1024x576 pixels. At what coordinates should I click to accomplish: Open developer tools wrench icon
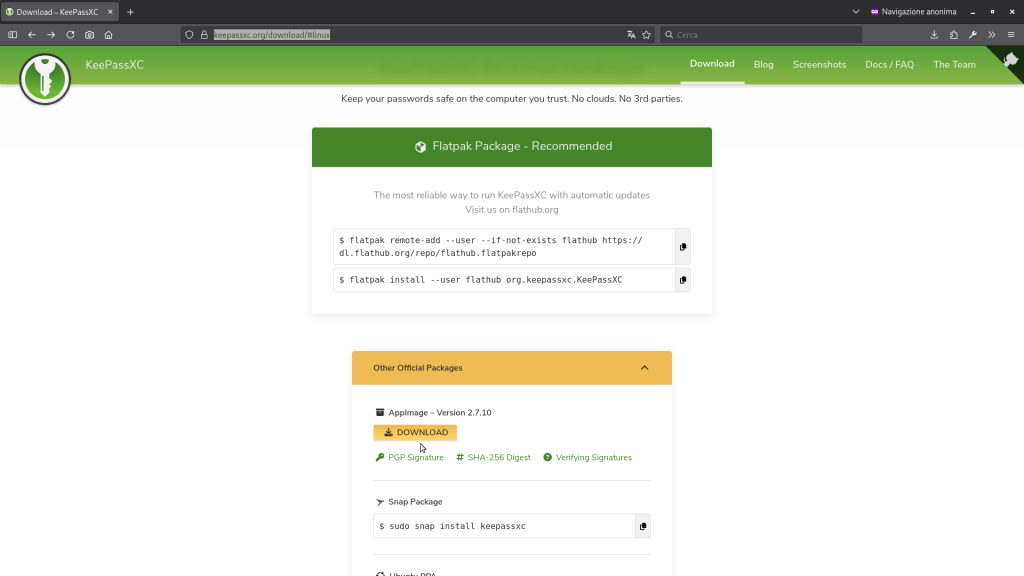[x=973, y=35]
